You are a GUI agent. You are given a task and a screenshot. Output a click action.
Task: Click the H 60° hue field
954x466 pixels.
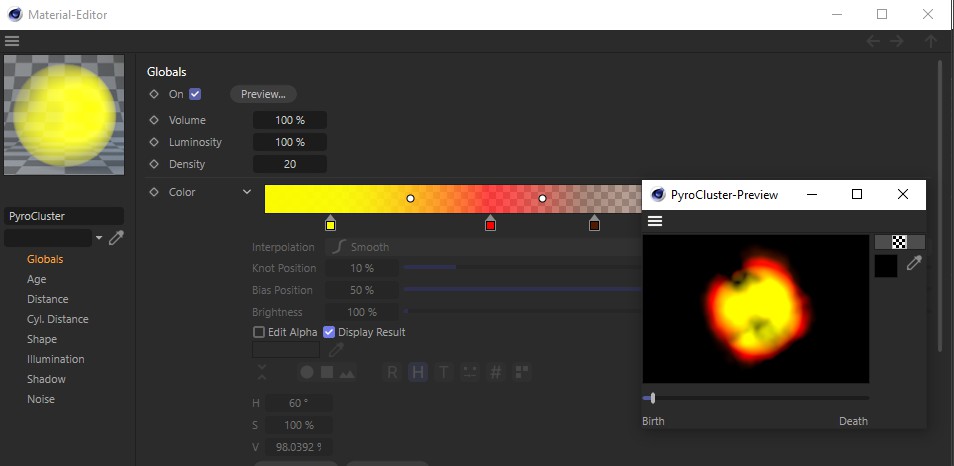click(x=299, y=403)
